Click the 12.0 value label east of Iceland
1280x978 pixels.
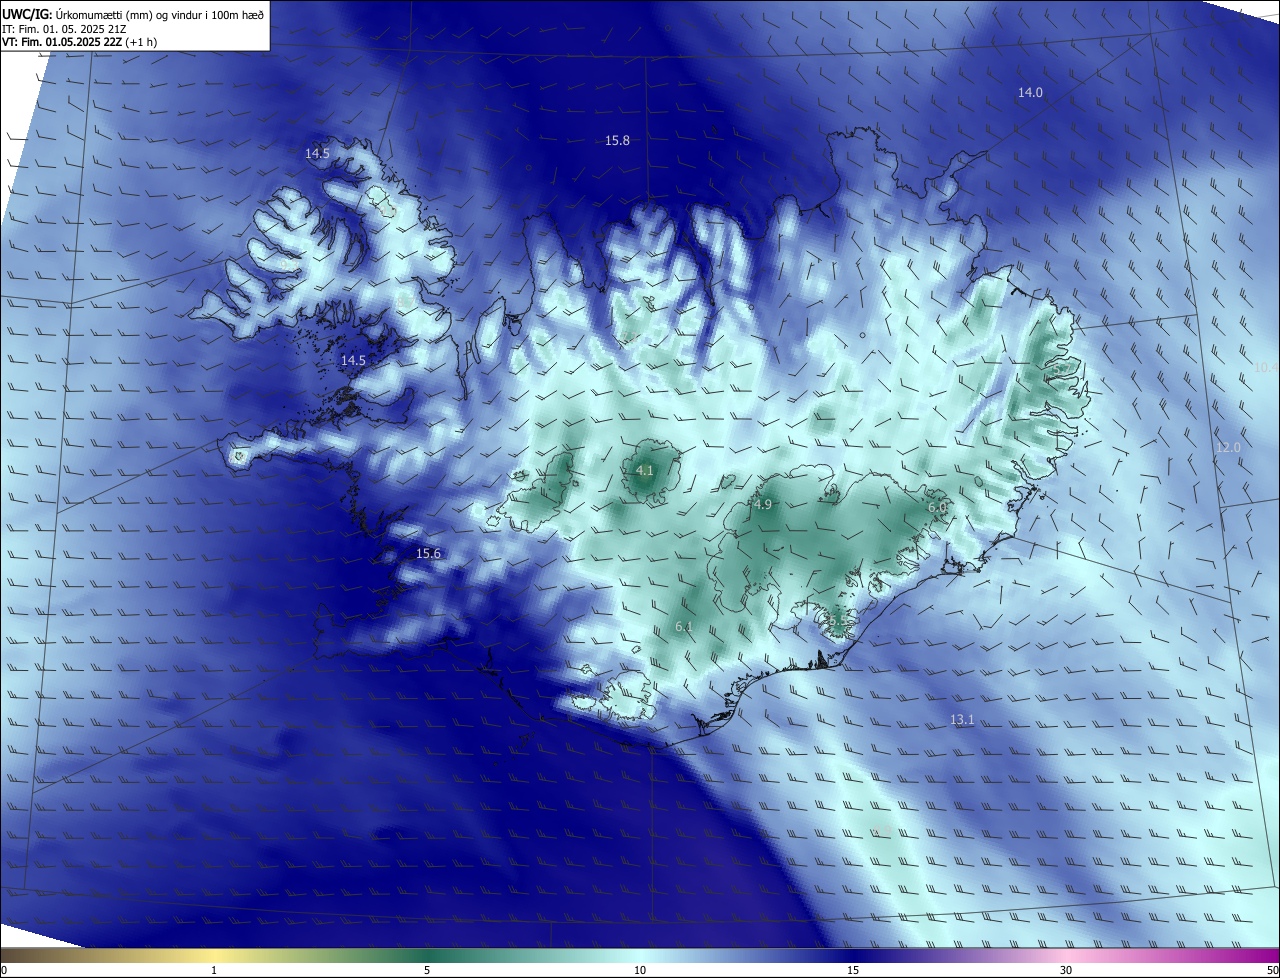pos(1228,447)
